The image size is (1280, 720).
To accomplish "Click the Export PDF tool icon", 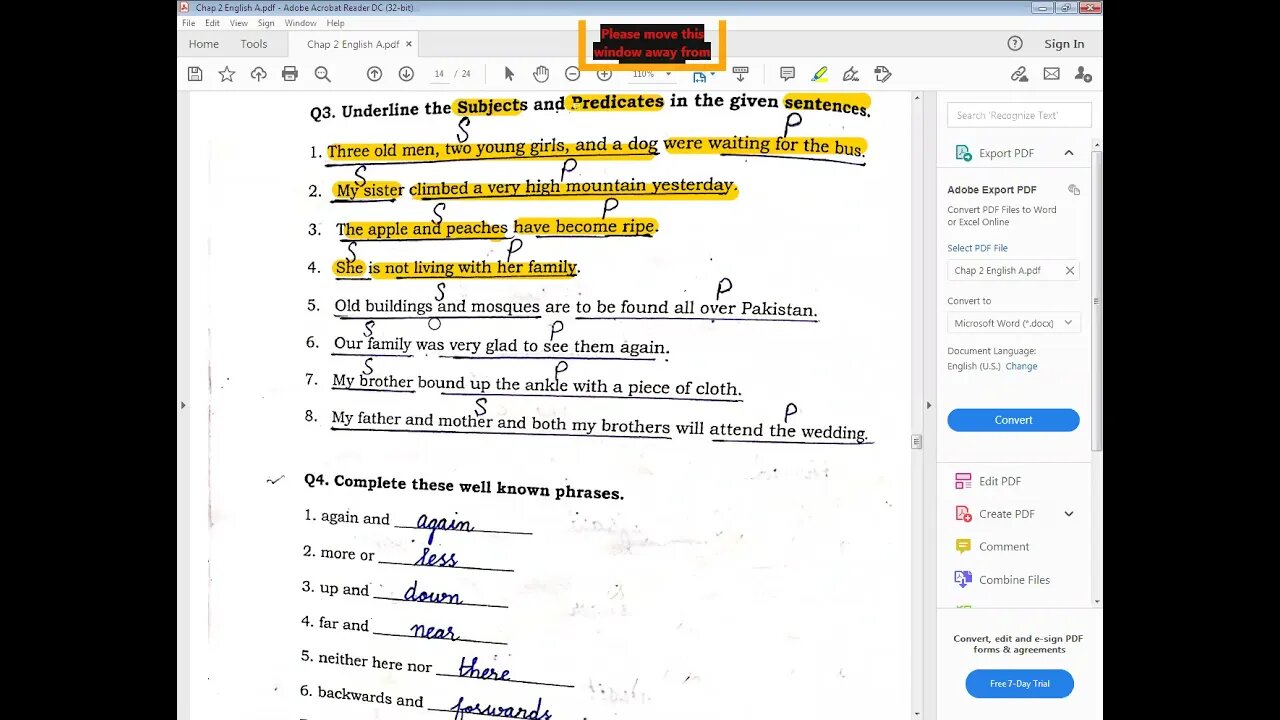I will pyautogui.click(x=963, y=153).
